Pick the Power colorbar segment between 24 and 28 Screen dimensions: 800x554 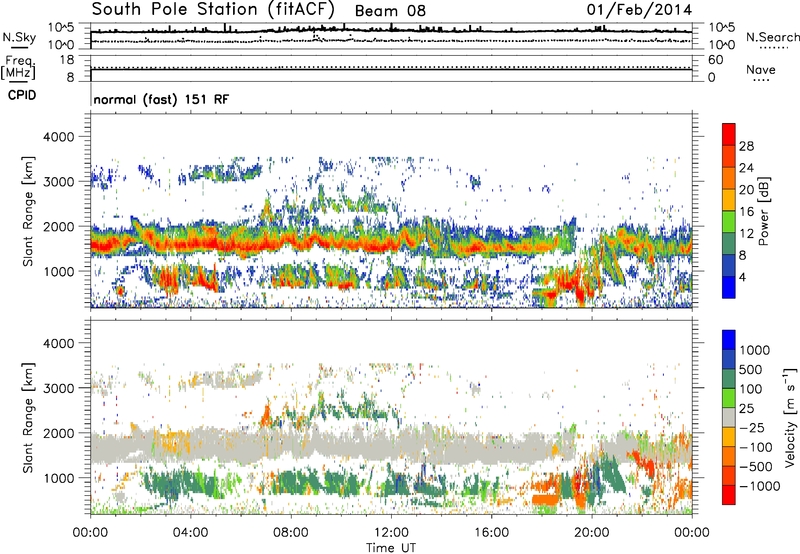[729, 156]
